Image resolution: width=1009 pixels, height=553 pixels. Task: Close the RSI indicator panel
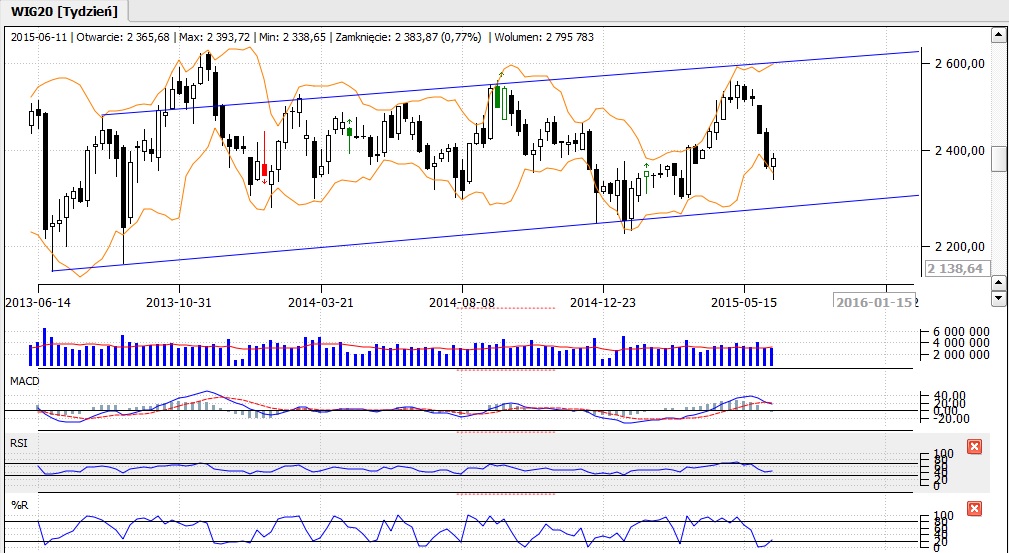tap(975, 446)
